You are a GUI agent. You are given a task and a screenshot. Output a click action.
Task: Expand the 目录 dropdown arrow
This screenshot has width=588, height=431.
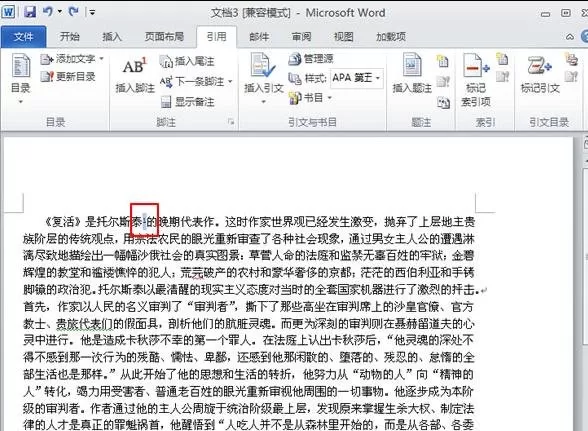point(21,101)
